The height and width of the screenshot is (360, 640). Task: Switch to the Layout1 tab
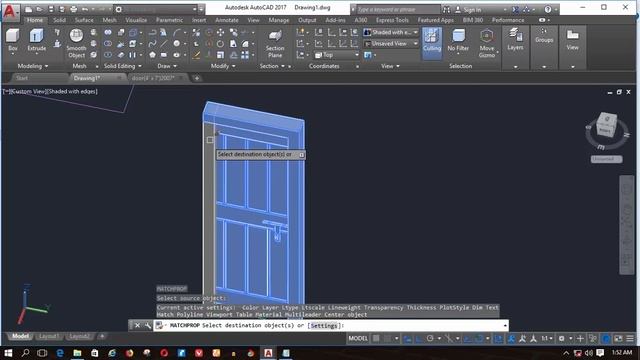pyautogui.click(x=49, y=336)
